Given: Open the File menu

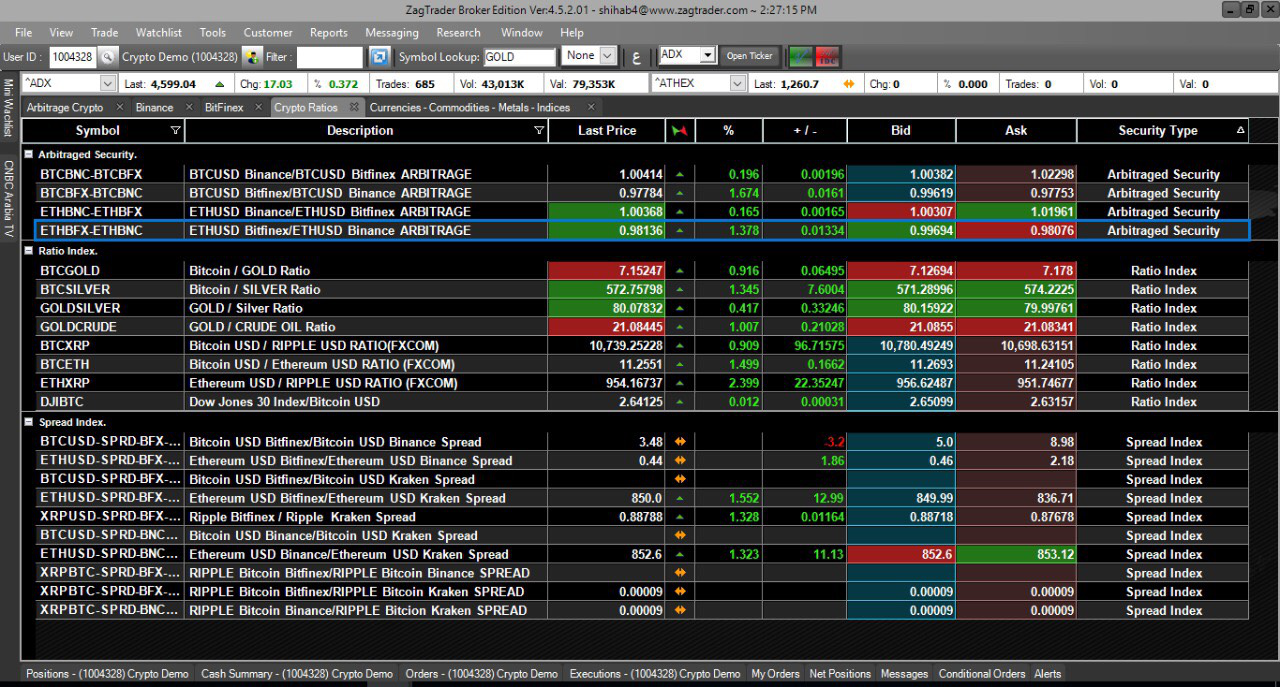Looking at the screenshot, I should point(23,33).
